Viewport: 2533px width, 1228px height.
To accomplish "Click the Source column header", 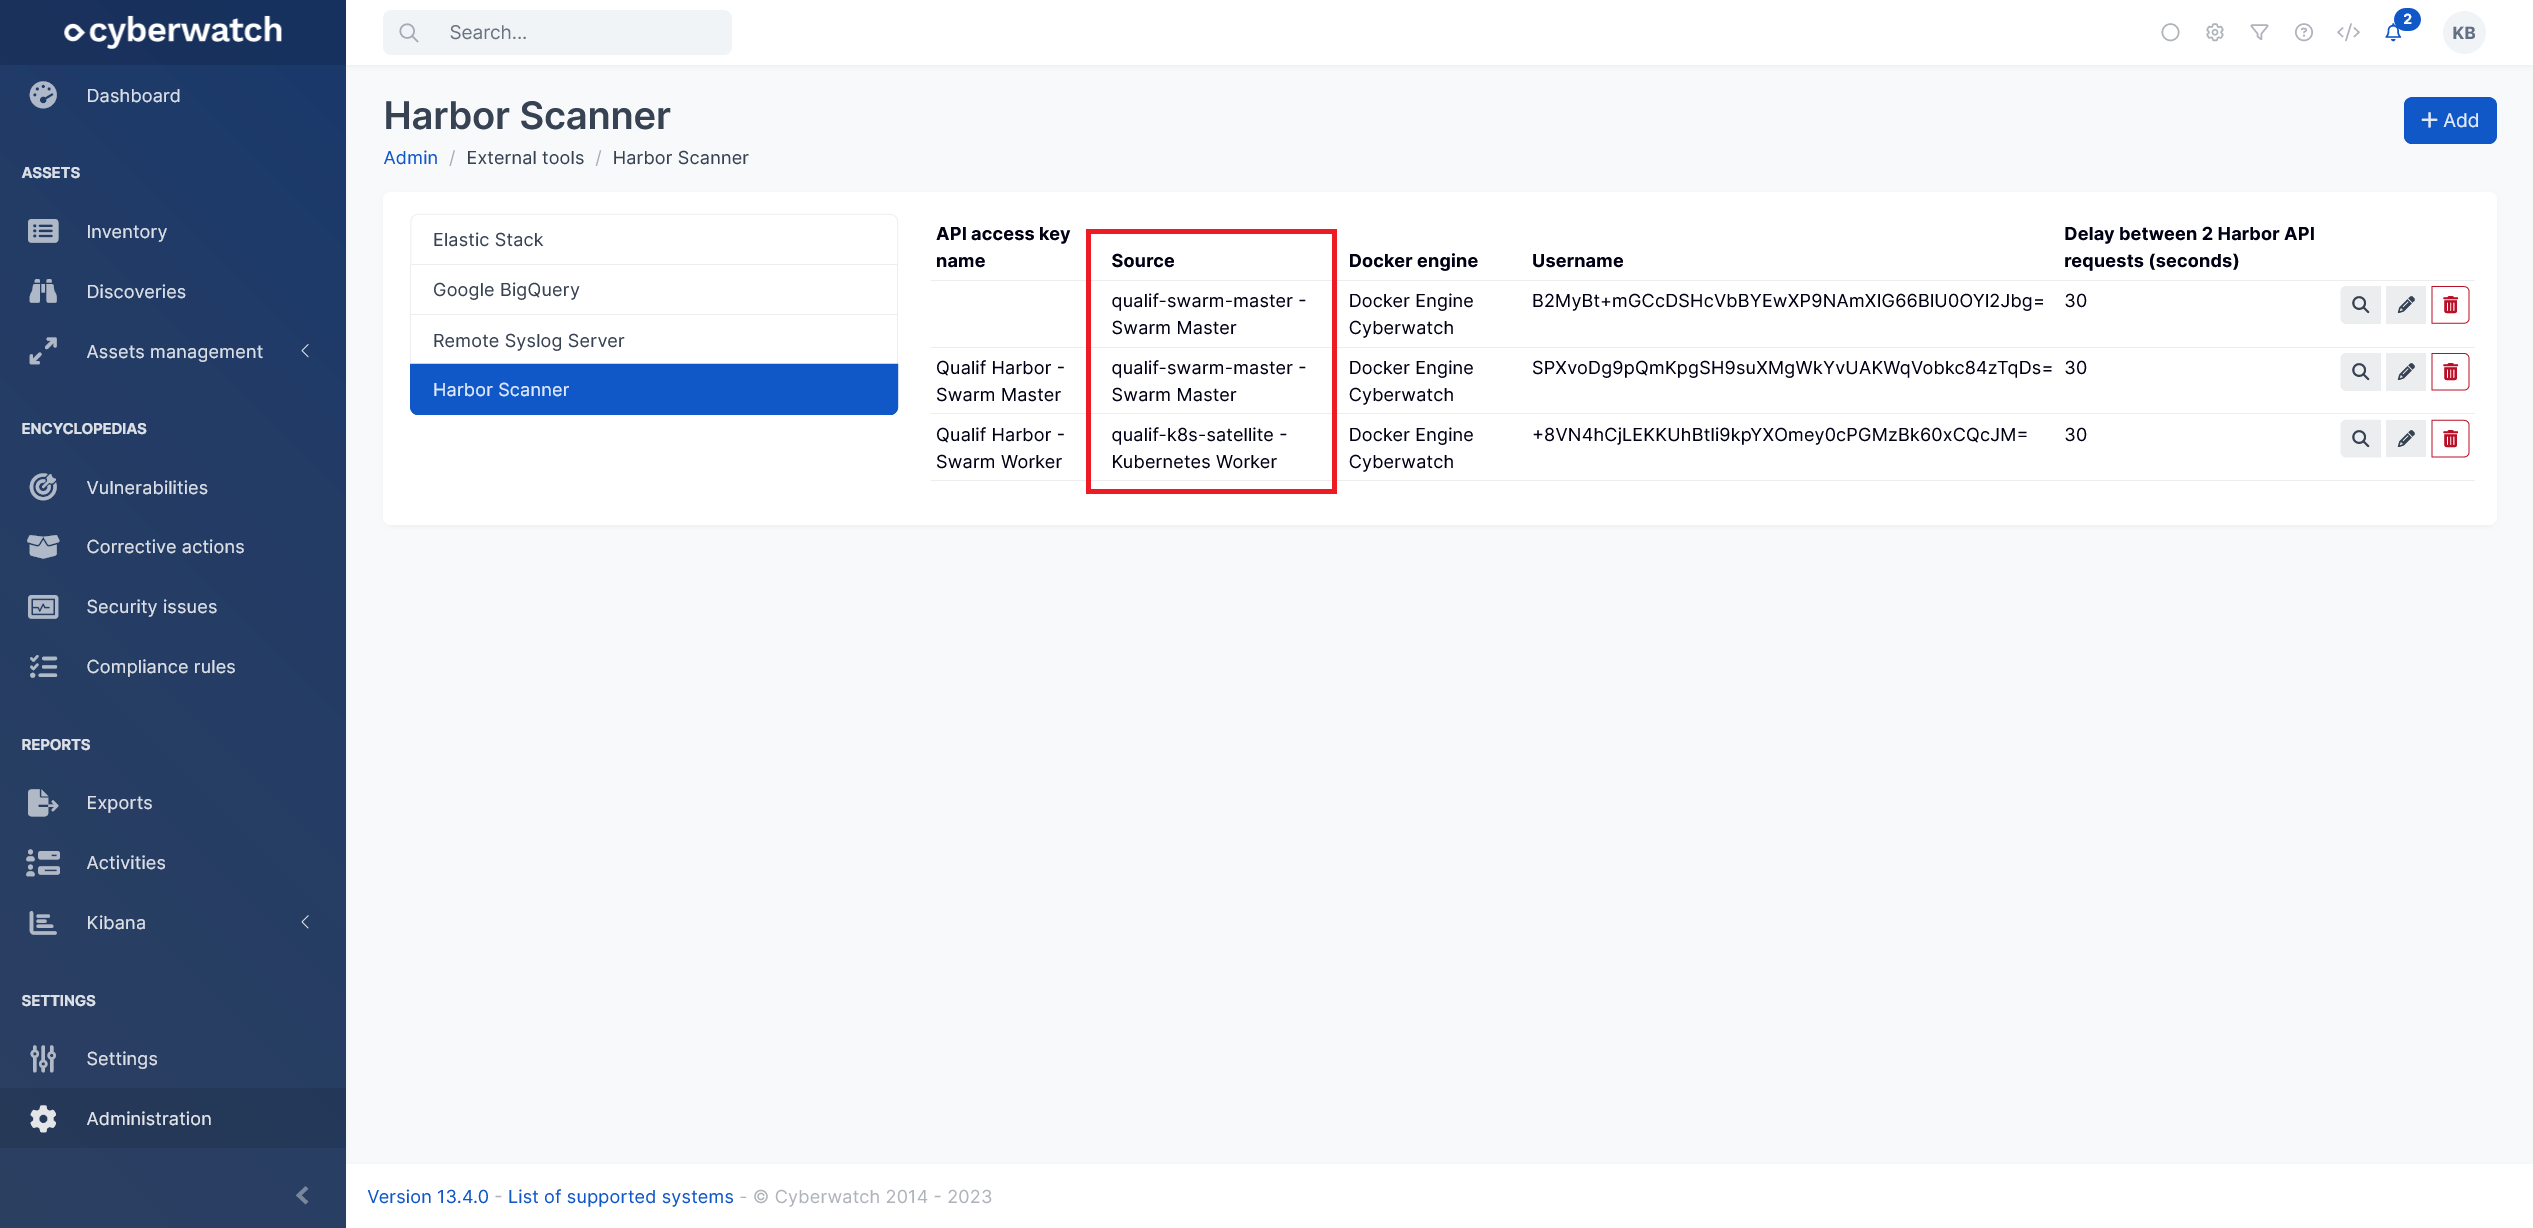I will pyautogui.click(x=1143, y=261).
